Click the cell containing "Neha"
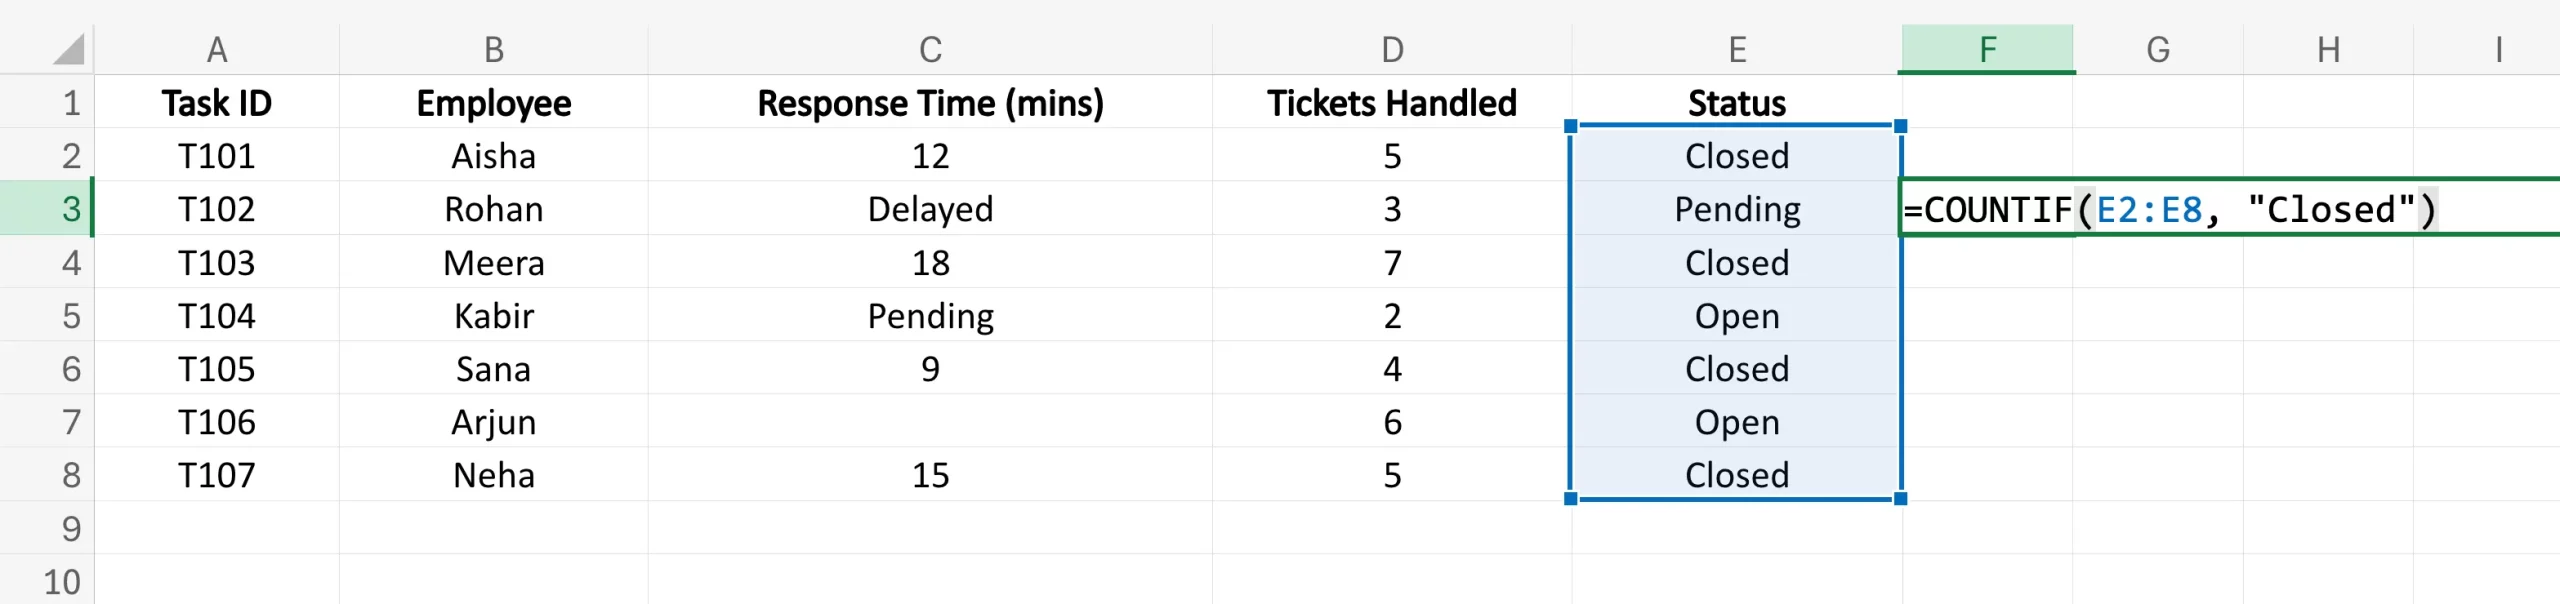The width and height of the screenshot is (2560, 604). [493, 475]
